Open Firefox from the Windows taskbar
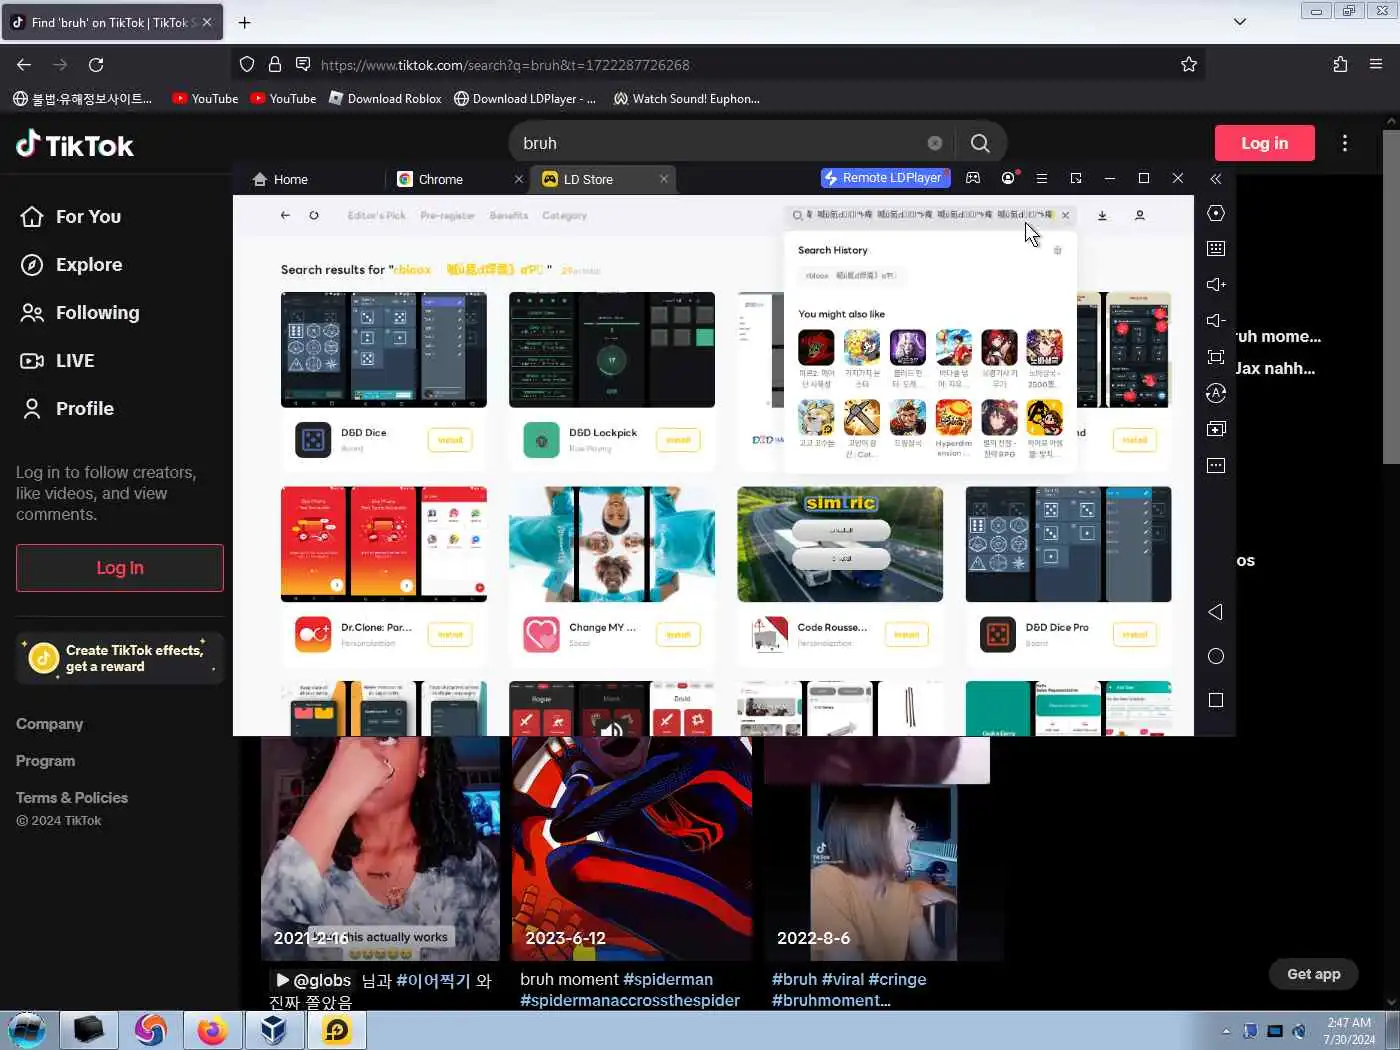This screenshot has height=1050, width=1400. click(212, 1030)
